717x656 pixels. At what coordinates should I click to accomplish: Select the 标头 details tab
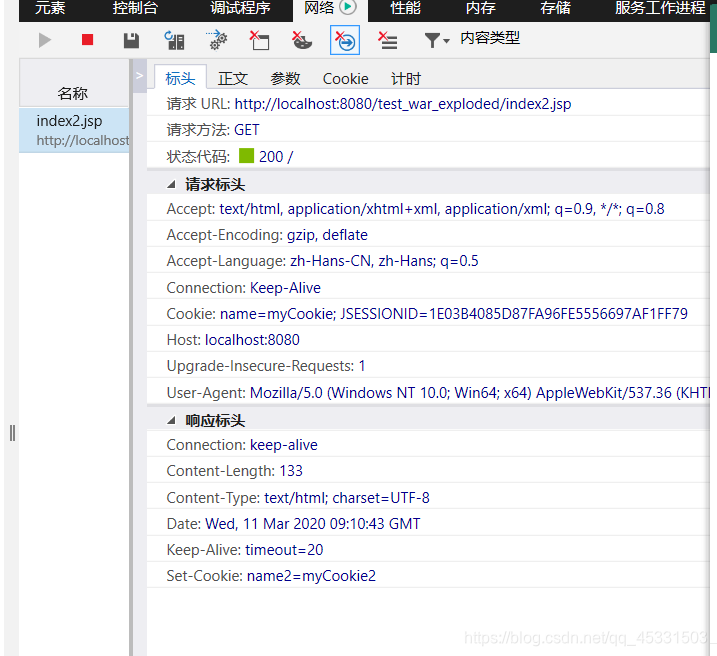tap(180, 78)
